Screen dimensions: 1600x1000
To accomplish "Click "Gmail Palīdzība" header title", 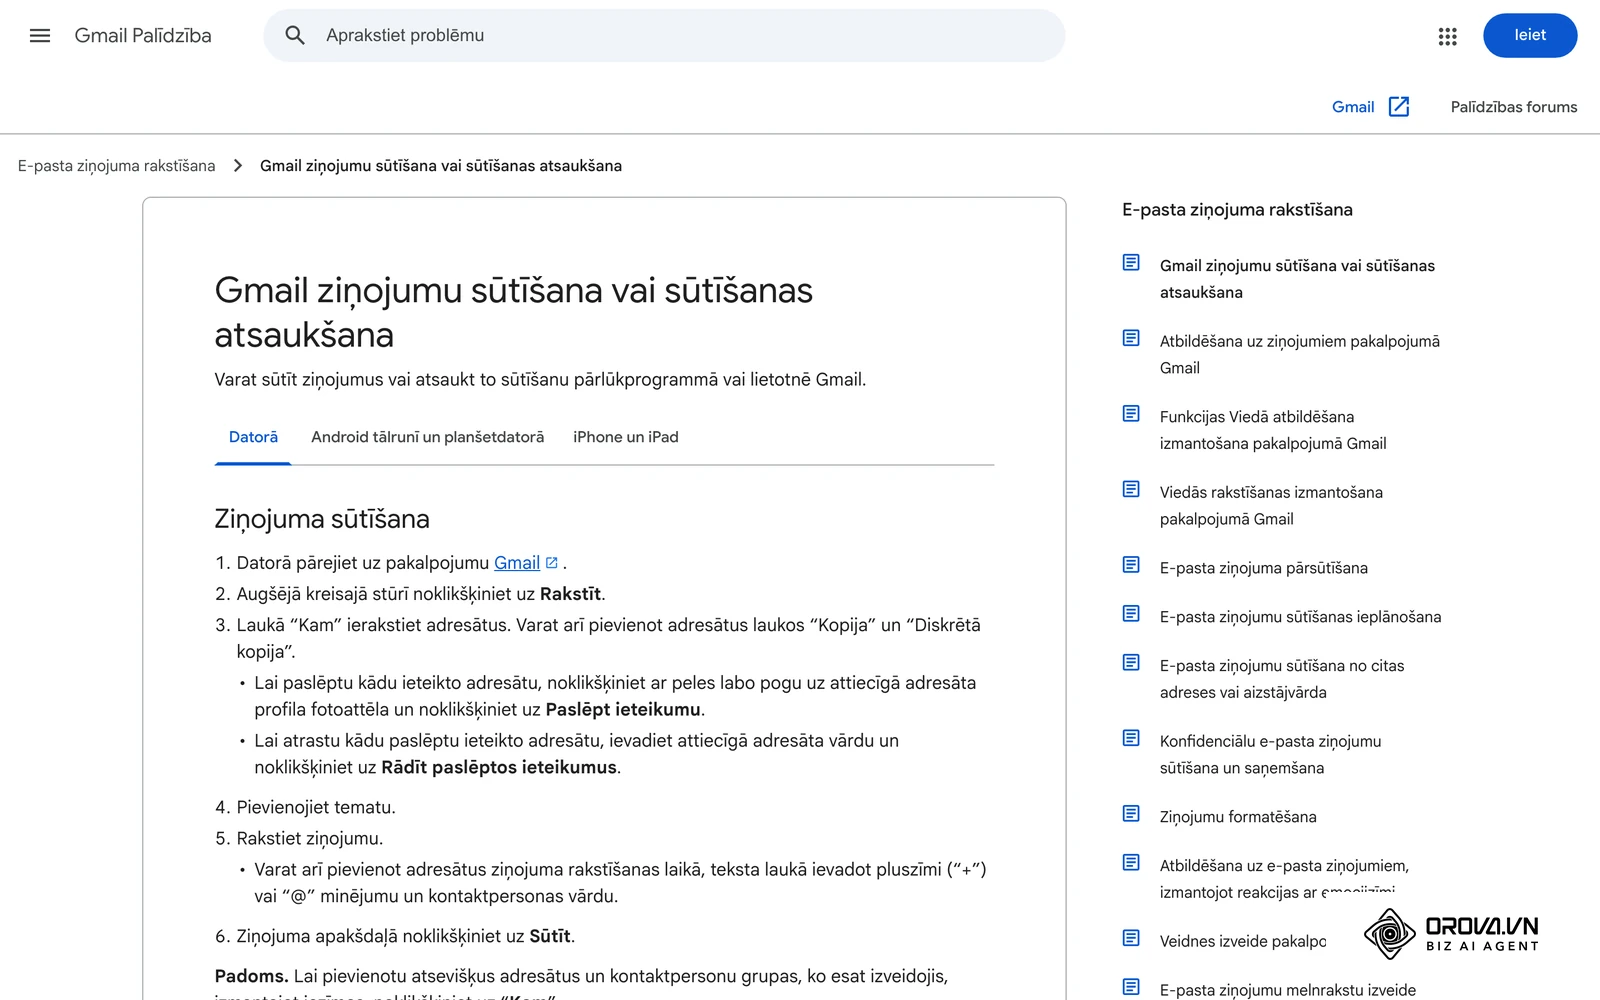I will click(x=143, y=36).
